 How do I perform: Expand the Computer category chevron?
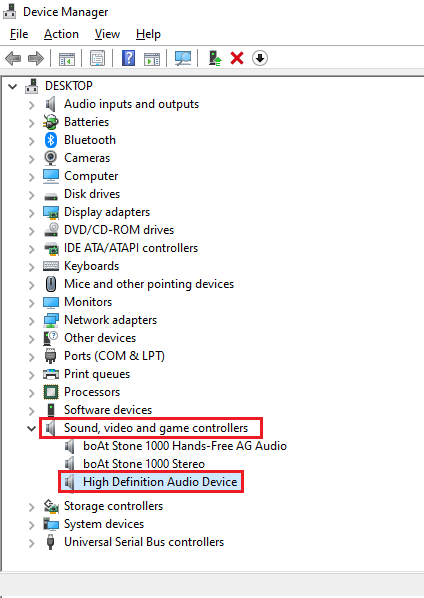[32, 177]
